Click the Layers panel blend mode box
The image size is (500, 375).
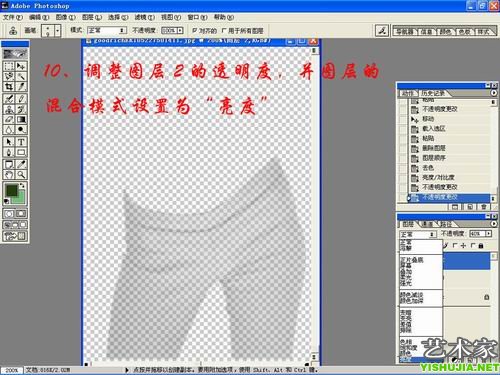click(x=418, y=234)
